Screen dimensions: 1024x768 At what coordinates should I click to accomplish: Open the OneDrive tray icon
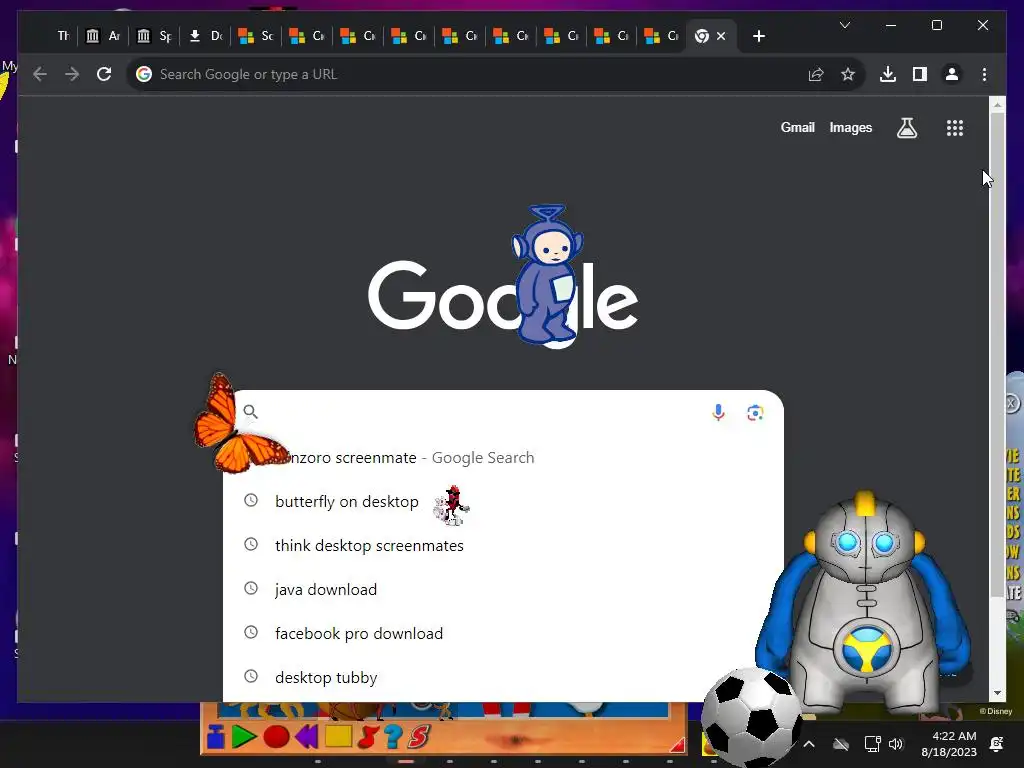(841, 744)
